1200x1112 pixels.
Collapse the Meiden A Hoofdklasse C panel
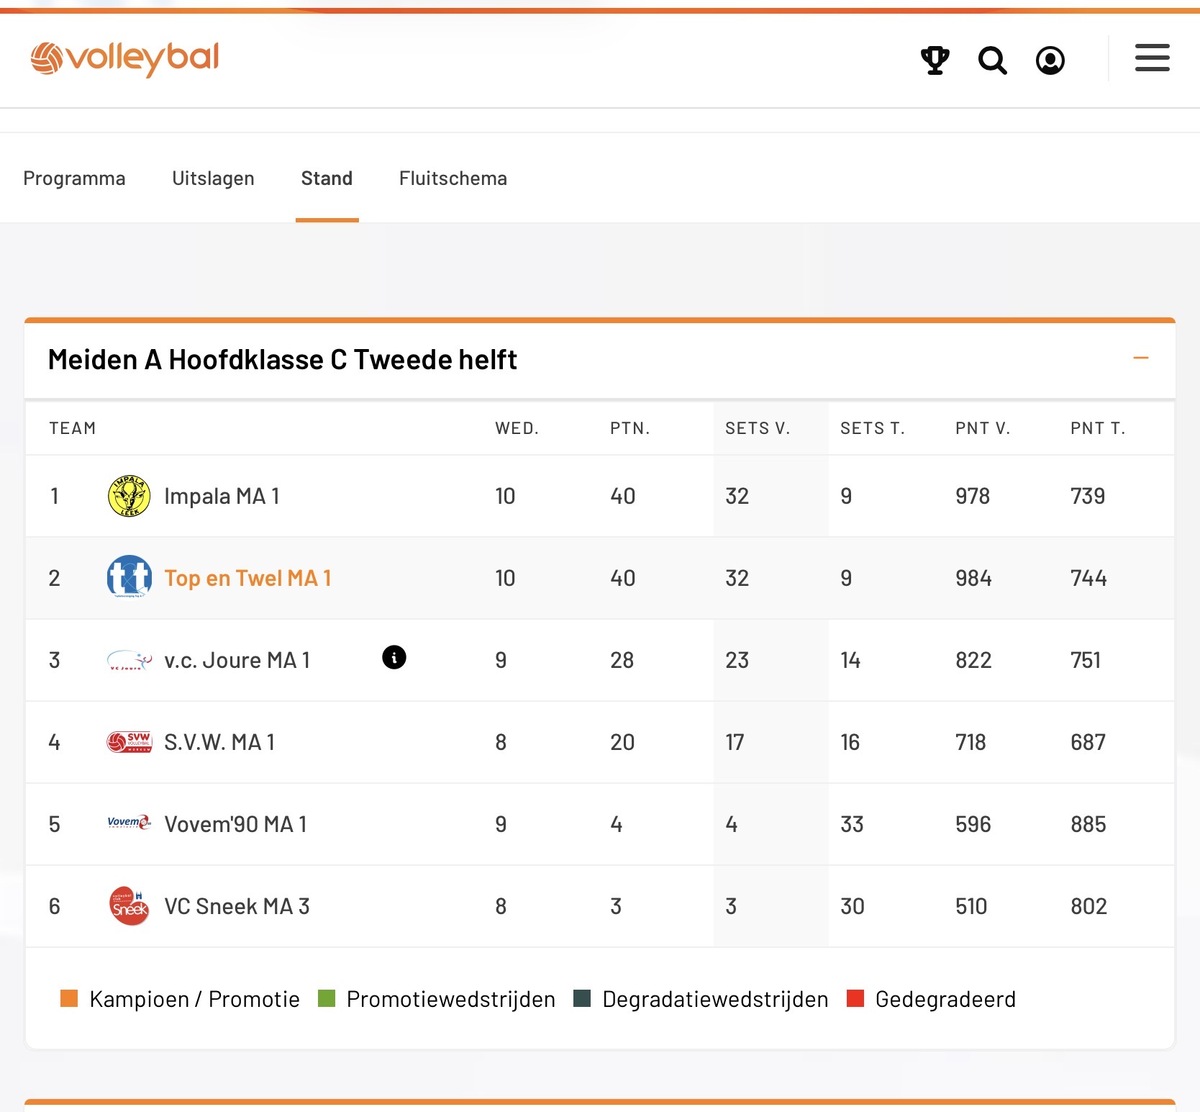pyautogui.click(x=1140, y=358)
